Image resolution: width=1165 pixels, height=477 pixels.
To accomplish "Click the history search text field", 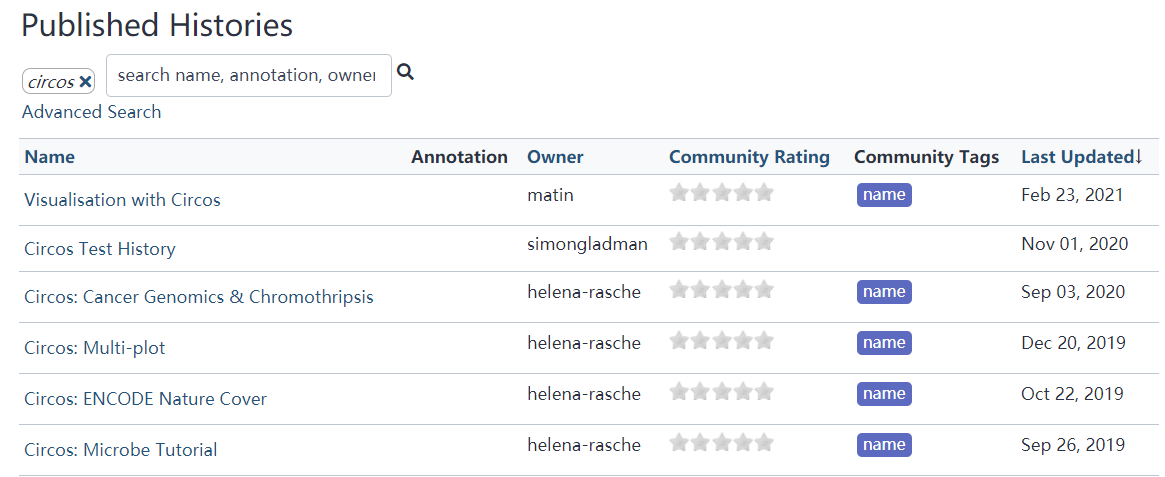I will (x=248, y=76).
